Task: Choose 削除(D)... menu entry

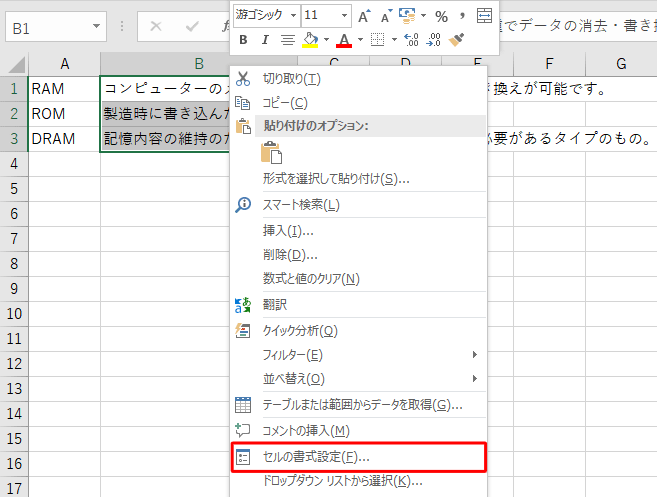Action: pyautogui.click(x=359, y=255)
